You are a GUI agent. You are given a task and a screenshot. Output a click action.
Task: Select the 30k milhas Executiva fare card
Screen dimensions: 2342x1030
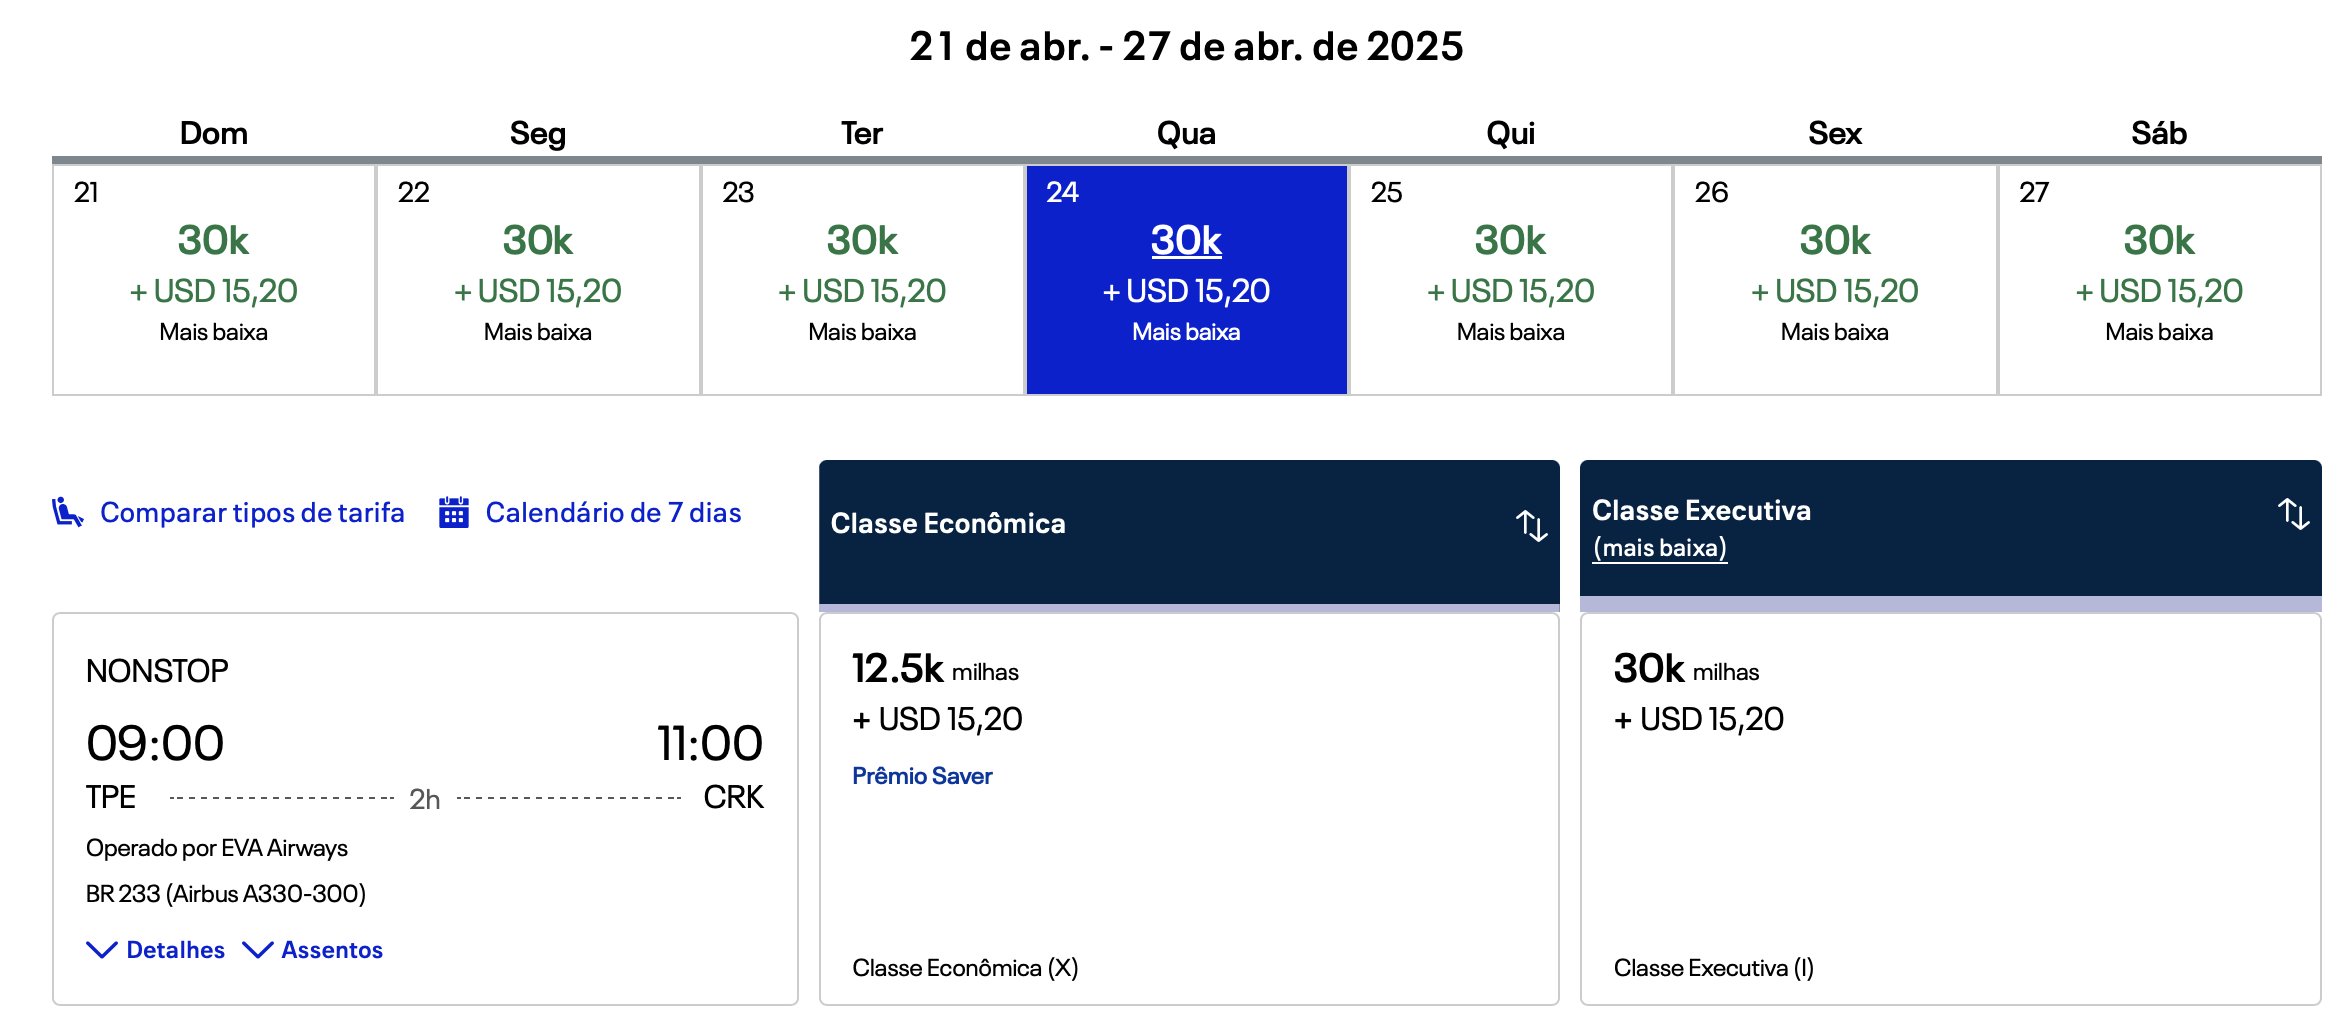point(1950,809)
